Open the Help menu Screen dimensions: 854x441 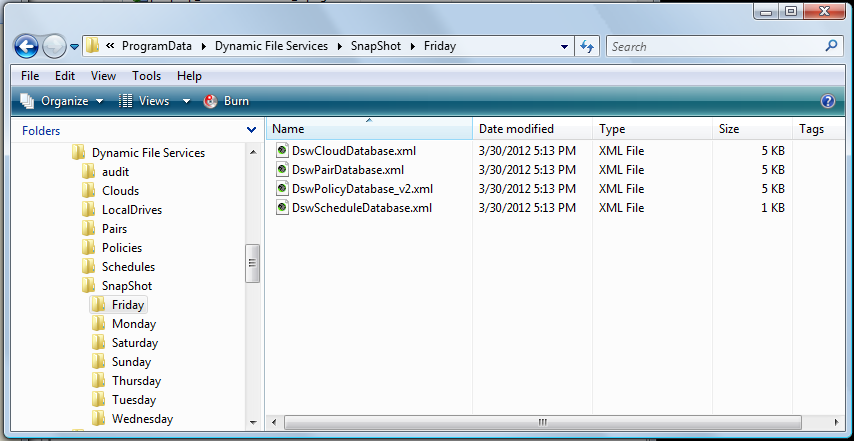point(190,76)
